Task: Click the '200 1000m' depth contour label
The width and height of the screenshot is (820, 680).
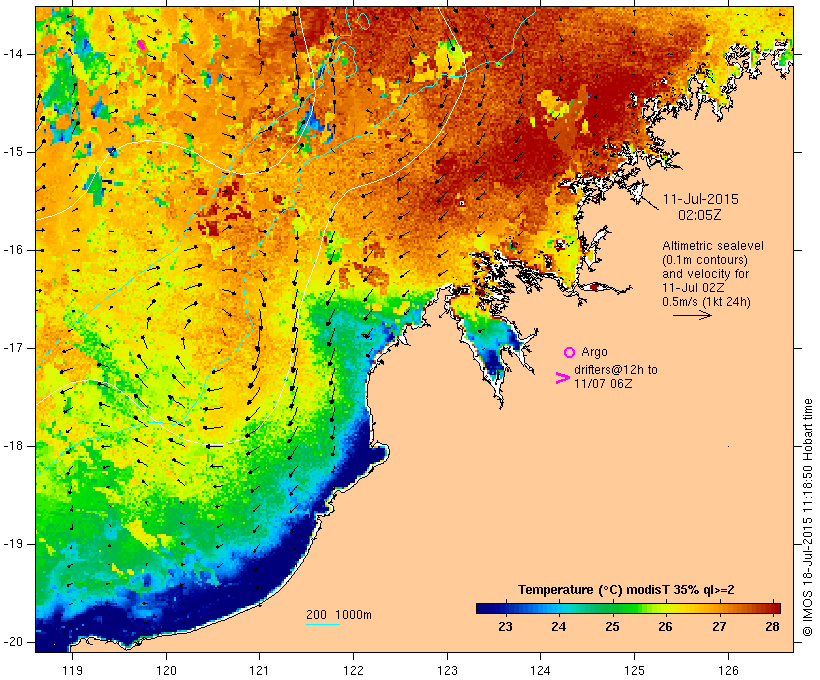Action: coord(339,615)
